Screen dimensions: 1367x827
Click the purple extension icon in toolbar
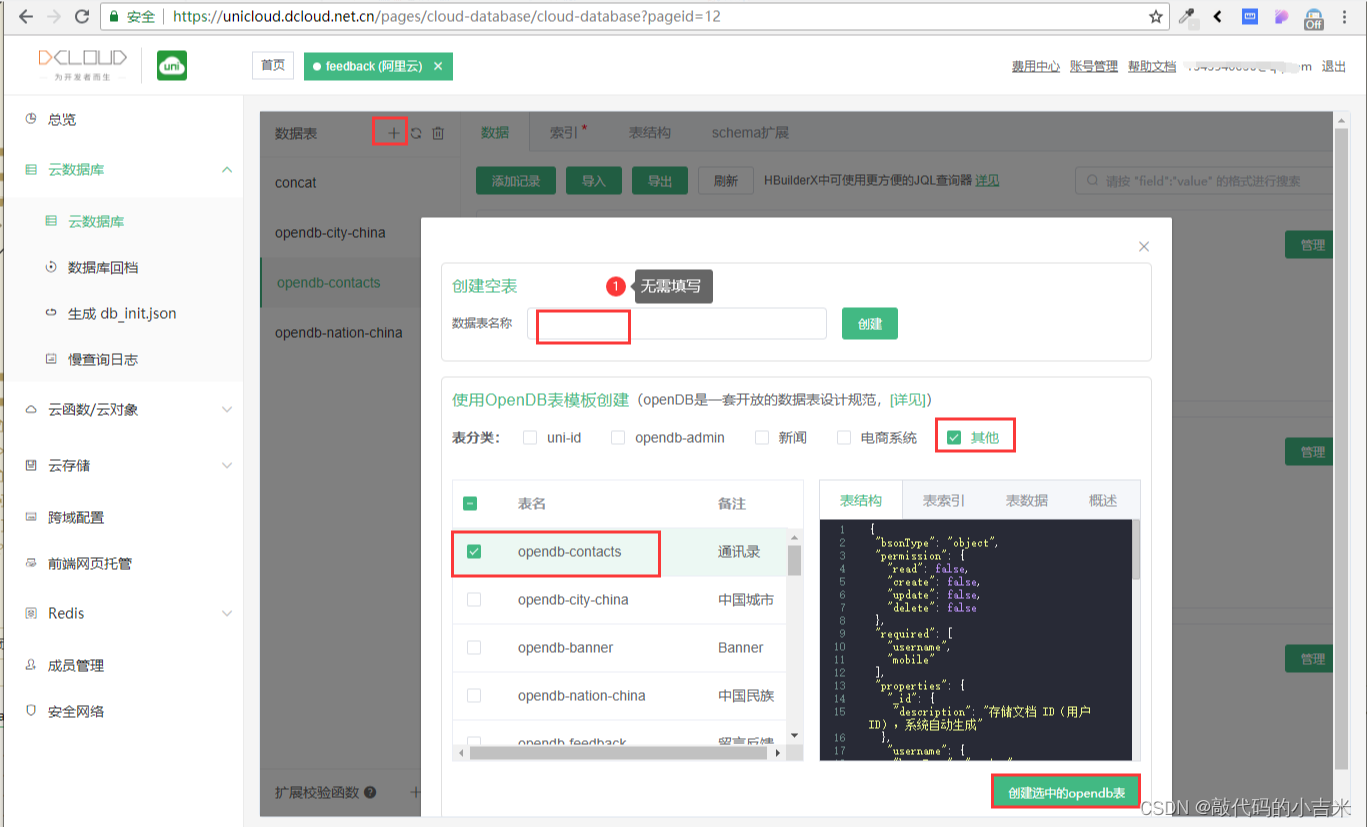coord(1280,16)
